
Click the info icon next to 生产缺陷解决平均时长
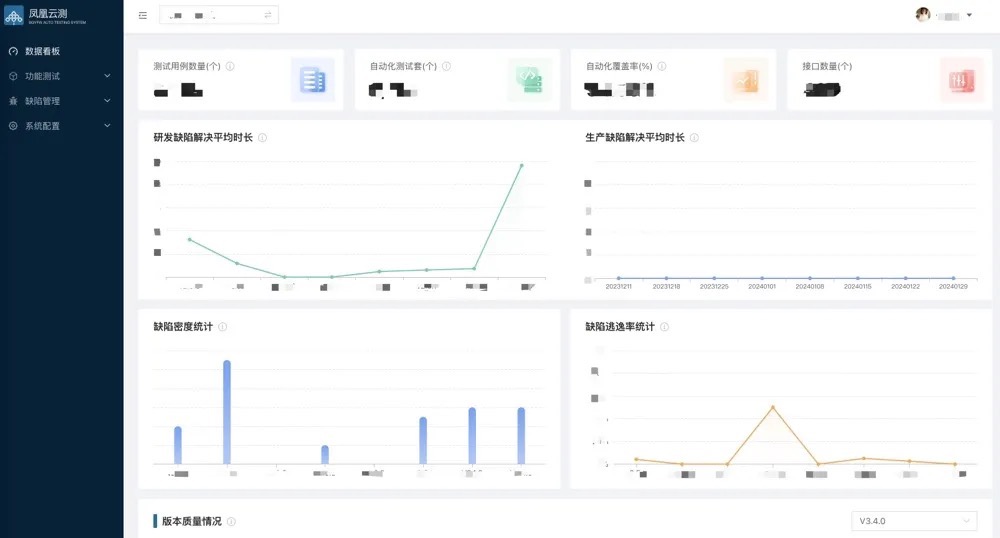[x=695, y=138]
